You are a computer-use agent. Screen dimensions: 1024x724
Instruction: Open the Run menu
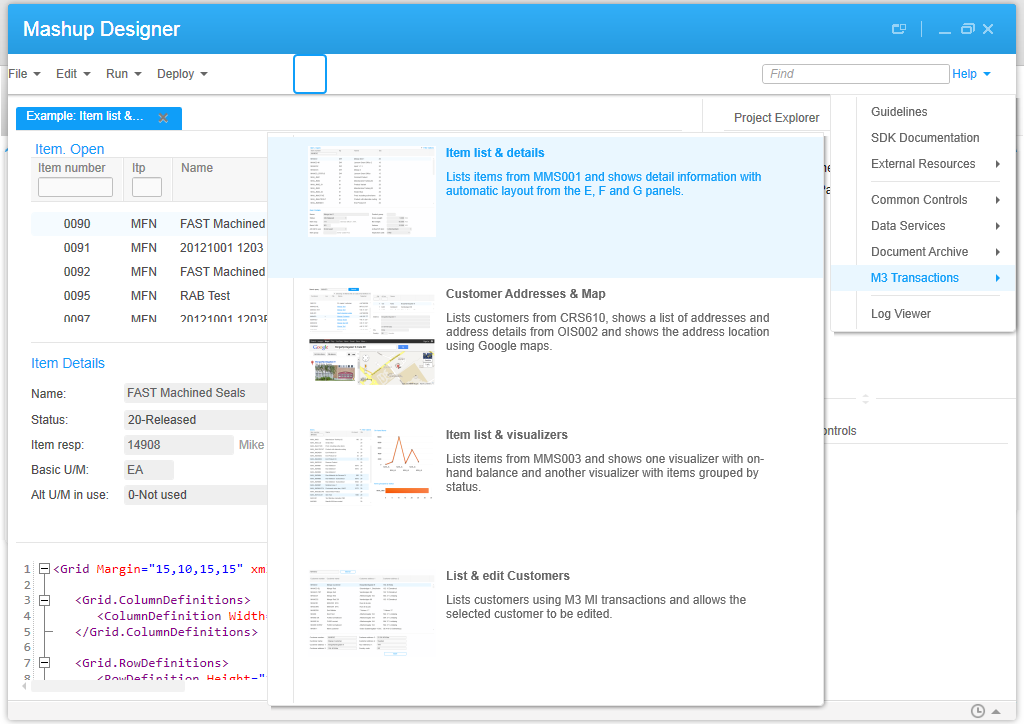click(x=123, y=74)
